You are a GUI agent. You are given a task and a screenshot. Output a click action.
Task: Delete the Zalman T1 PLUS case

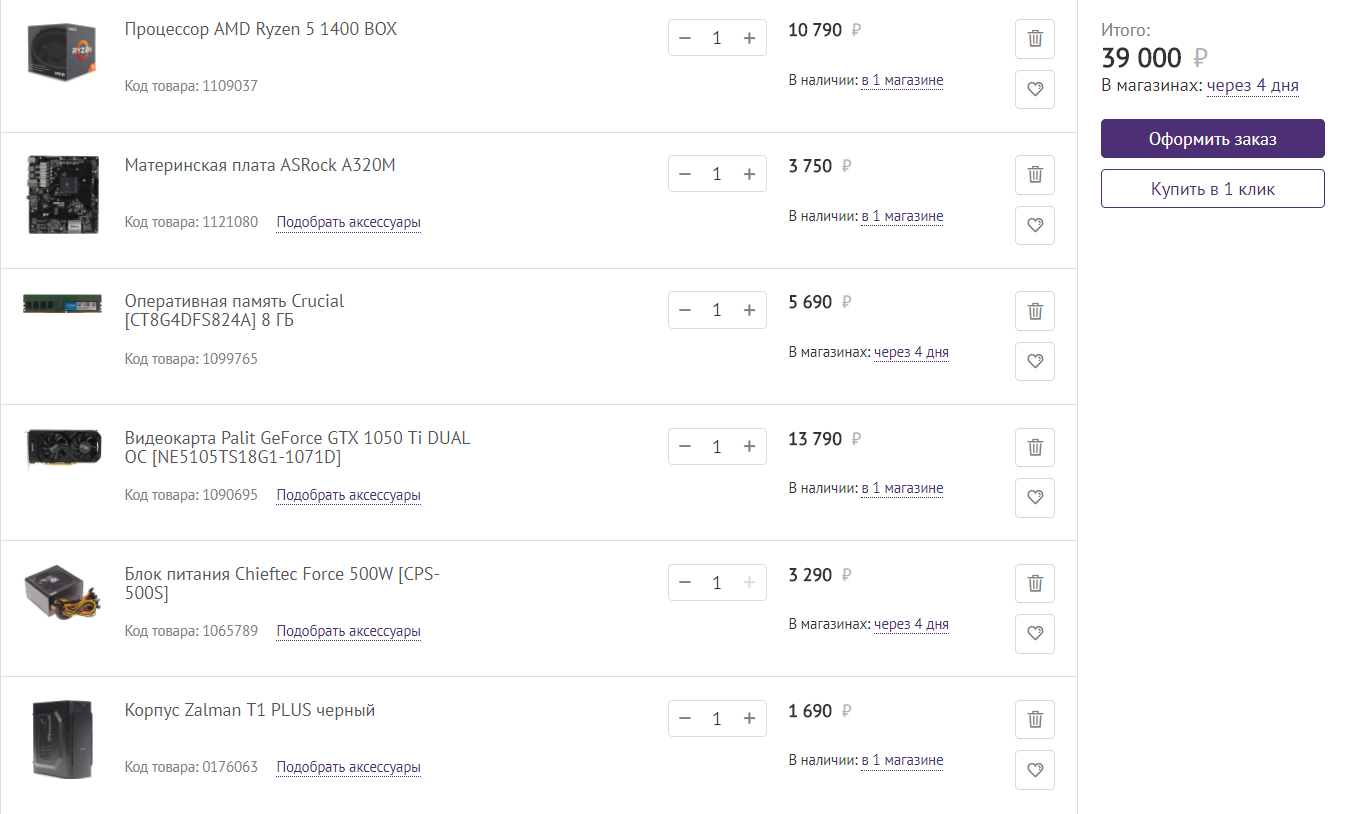(1035, 719)
